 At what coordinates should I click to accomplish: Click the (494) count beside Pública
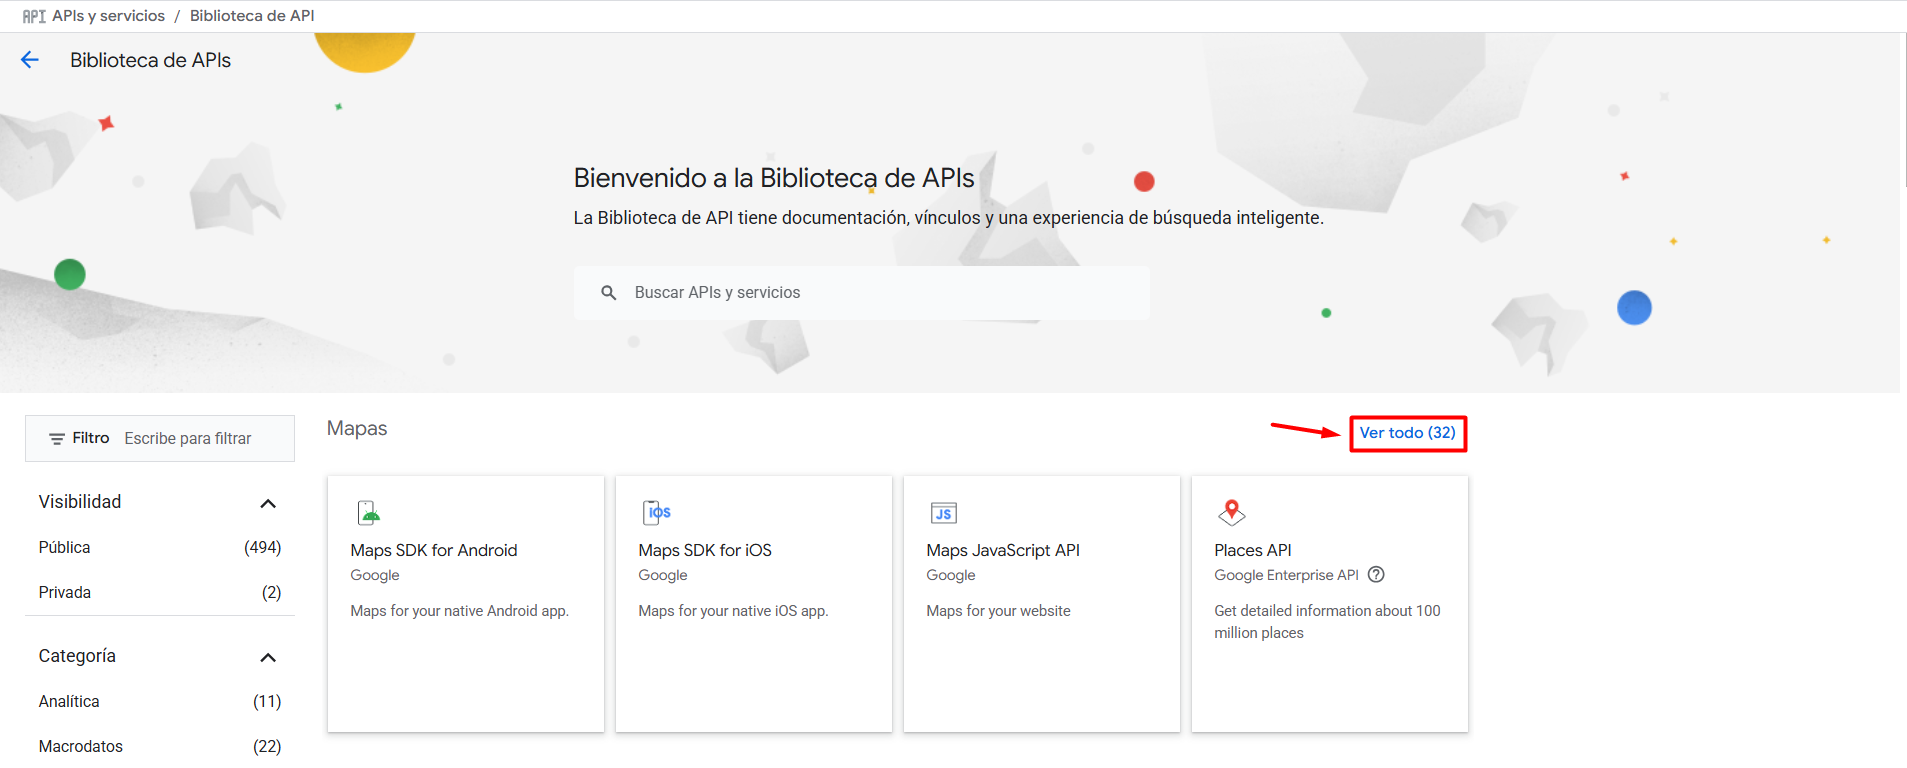click(x=263, y=548)
